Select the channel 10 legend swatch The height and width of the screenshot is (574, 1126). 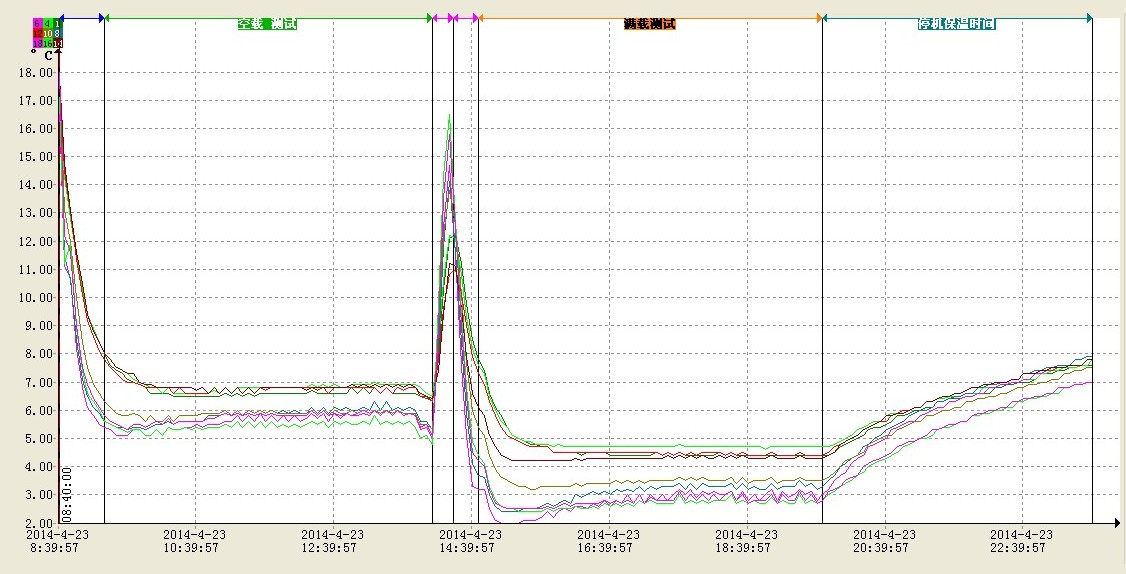coord(47,33)
